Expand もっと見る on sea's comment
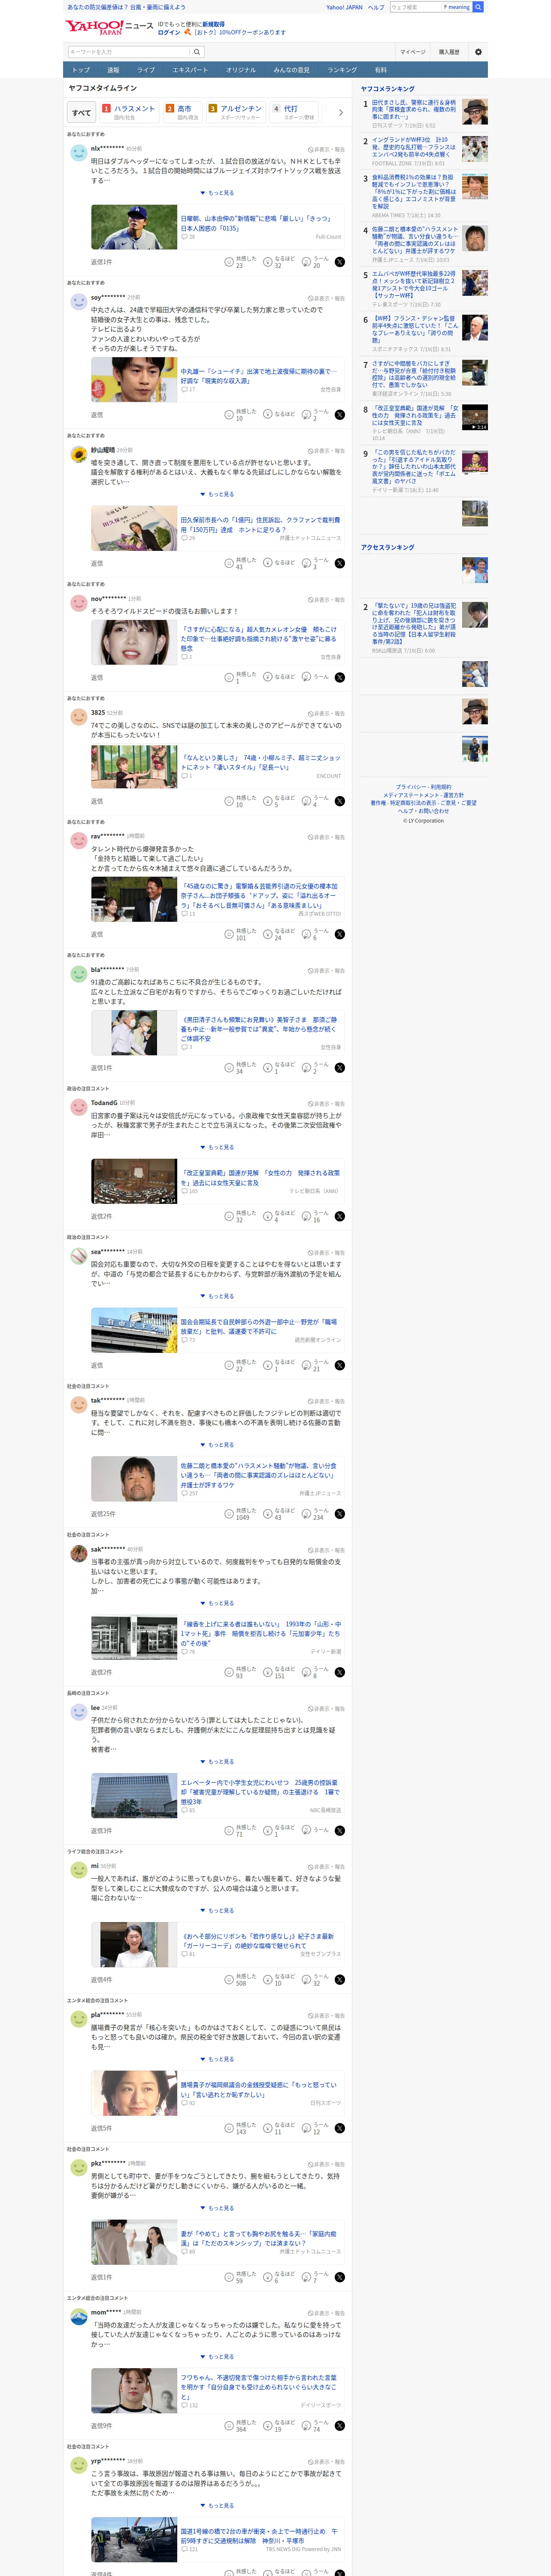Image resolution: width=551 pixels, height=2576 pixels. (x=217, y=1296)
